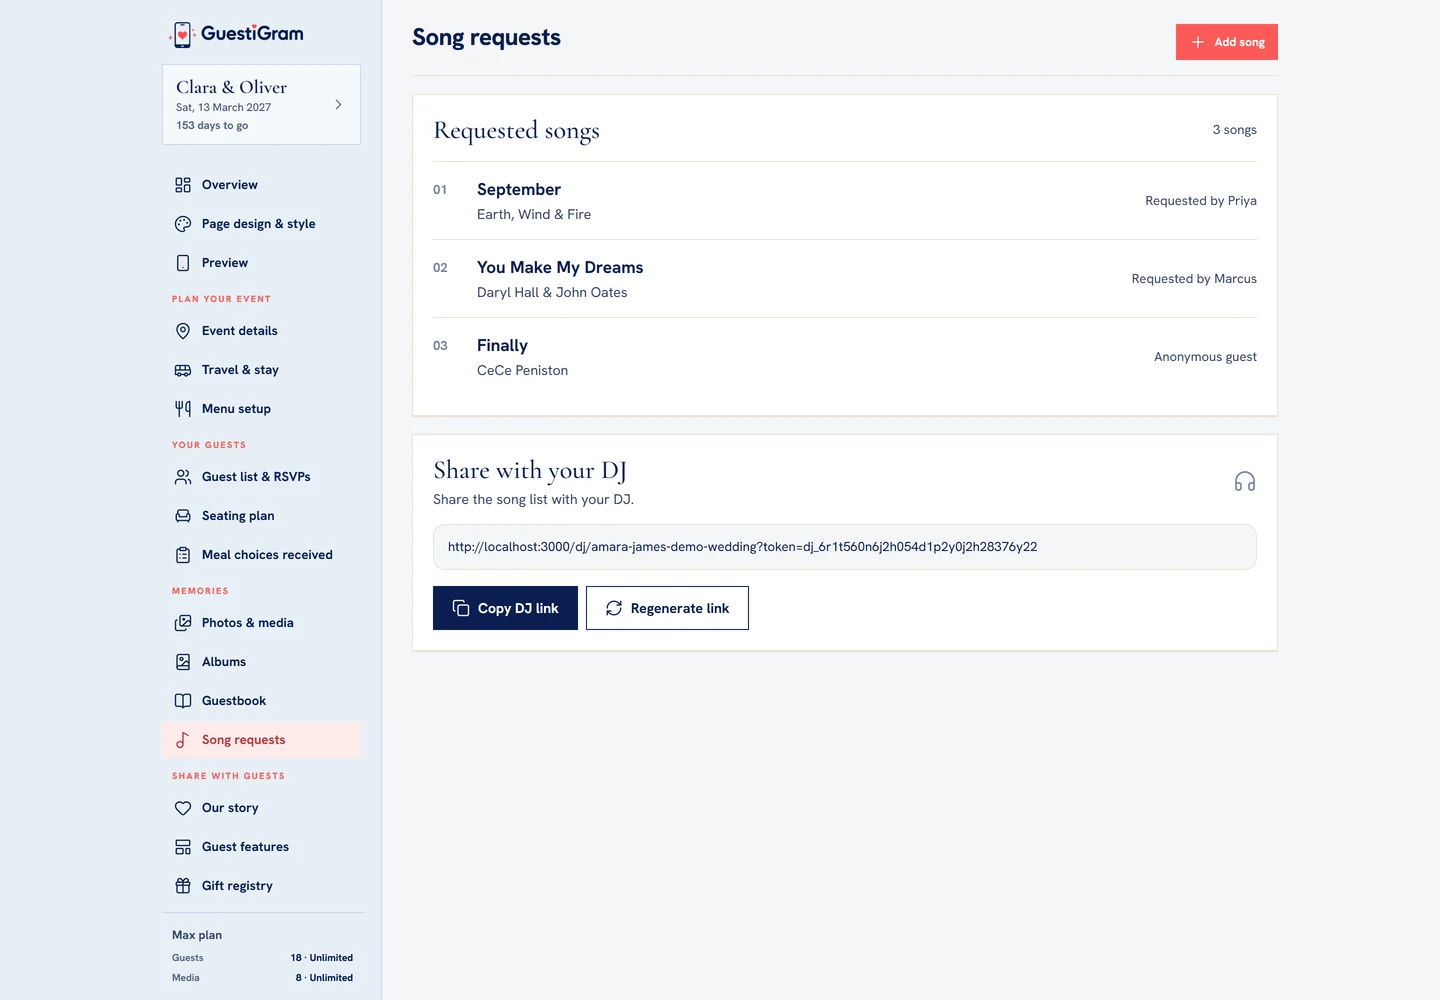Expand the Clara & Oliver event chevron
This screenshot has width=1440, height=1000.
click(x=338, y=104)
